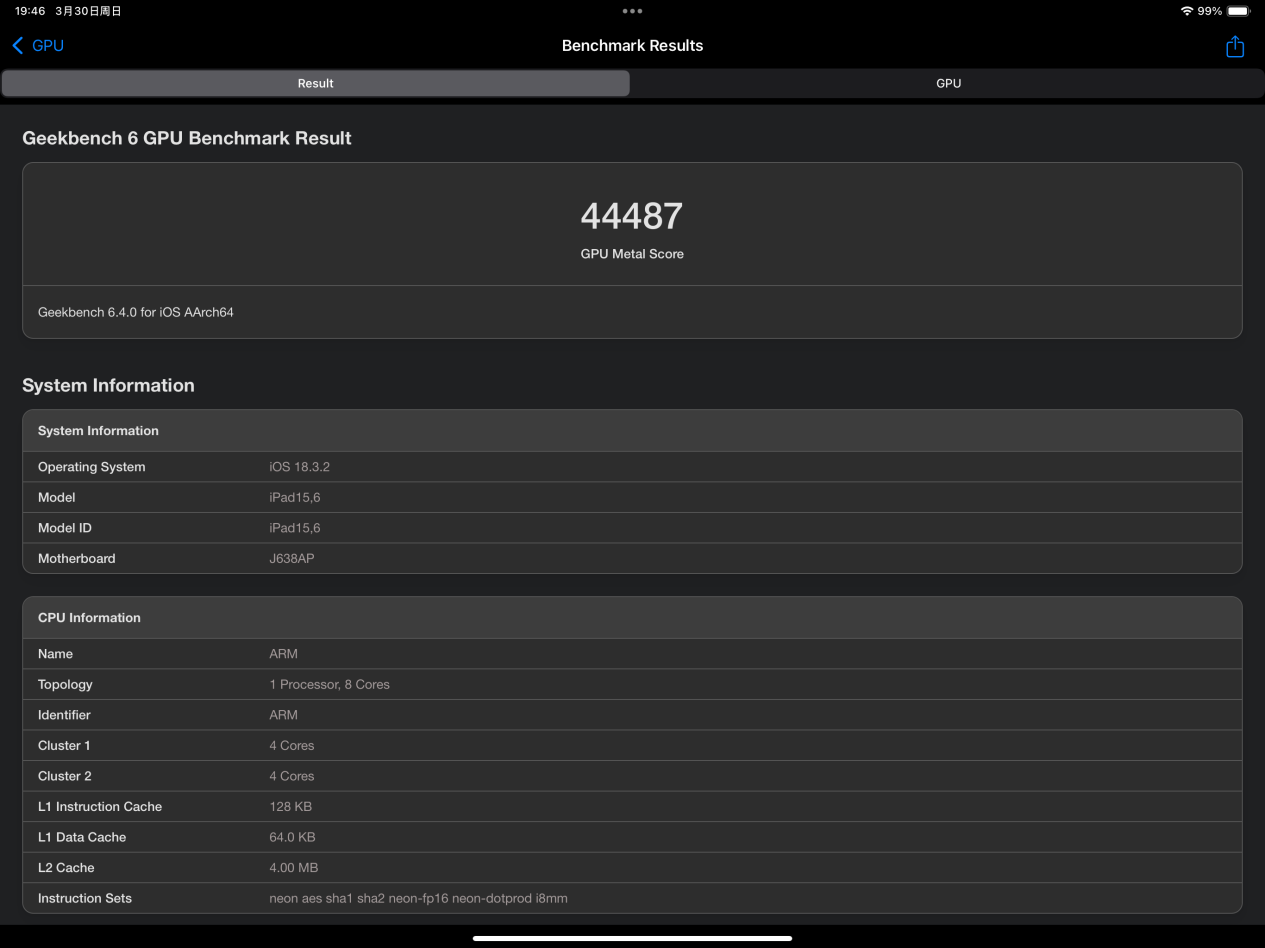Select the Model ID row
This screenshot has width=1265, height=948.
pos(632,528)
